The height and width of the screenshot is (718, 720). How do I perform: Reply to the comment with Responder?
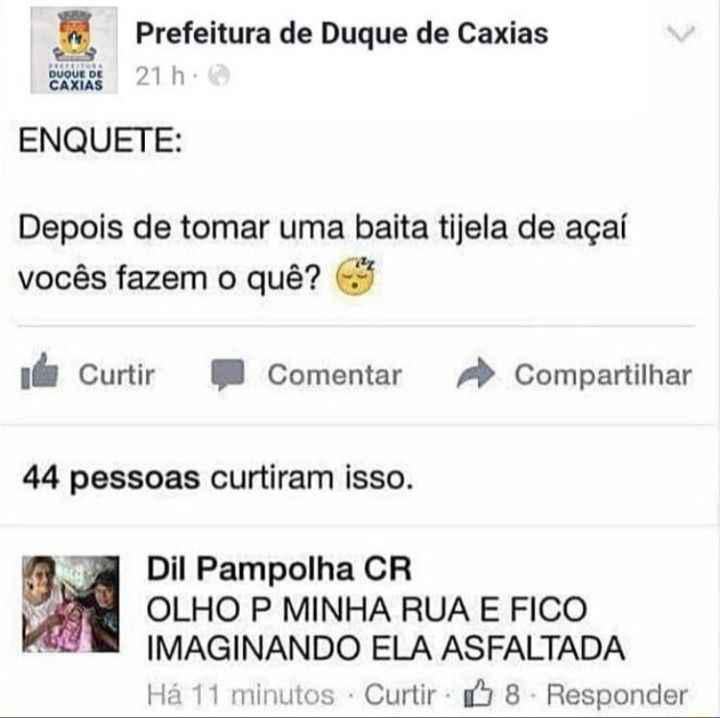[617, 695]
